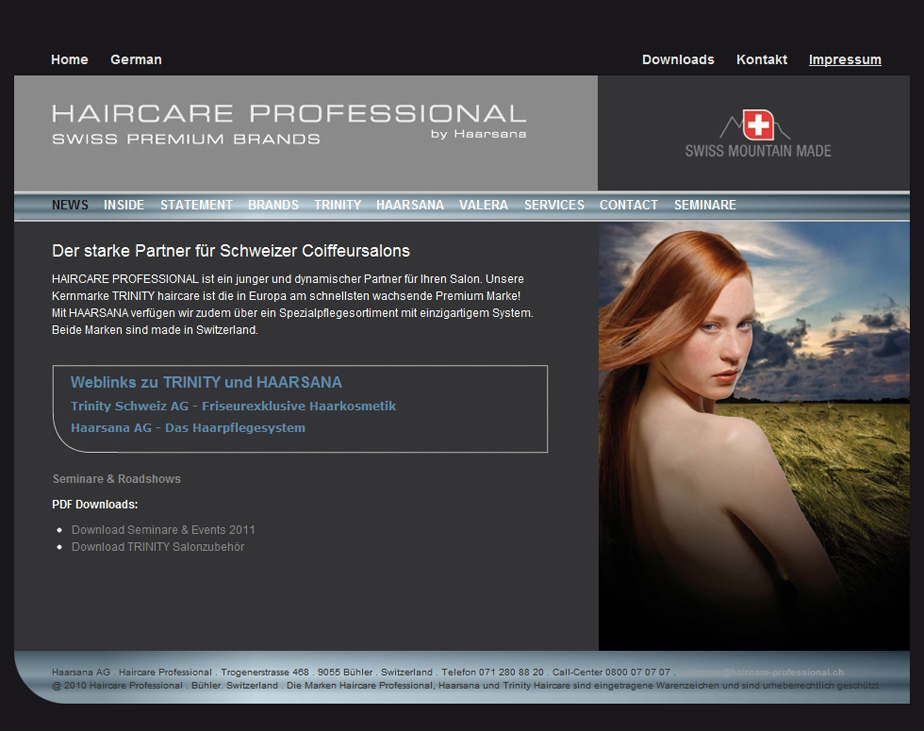Image resolution: width=924 pixels, height=731 pixels.
Task: Go to the HAARSANA navigation item
Action: 410,205
